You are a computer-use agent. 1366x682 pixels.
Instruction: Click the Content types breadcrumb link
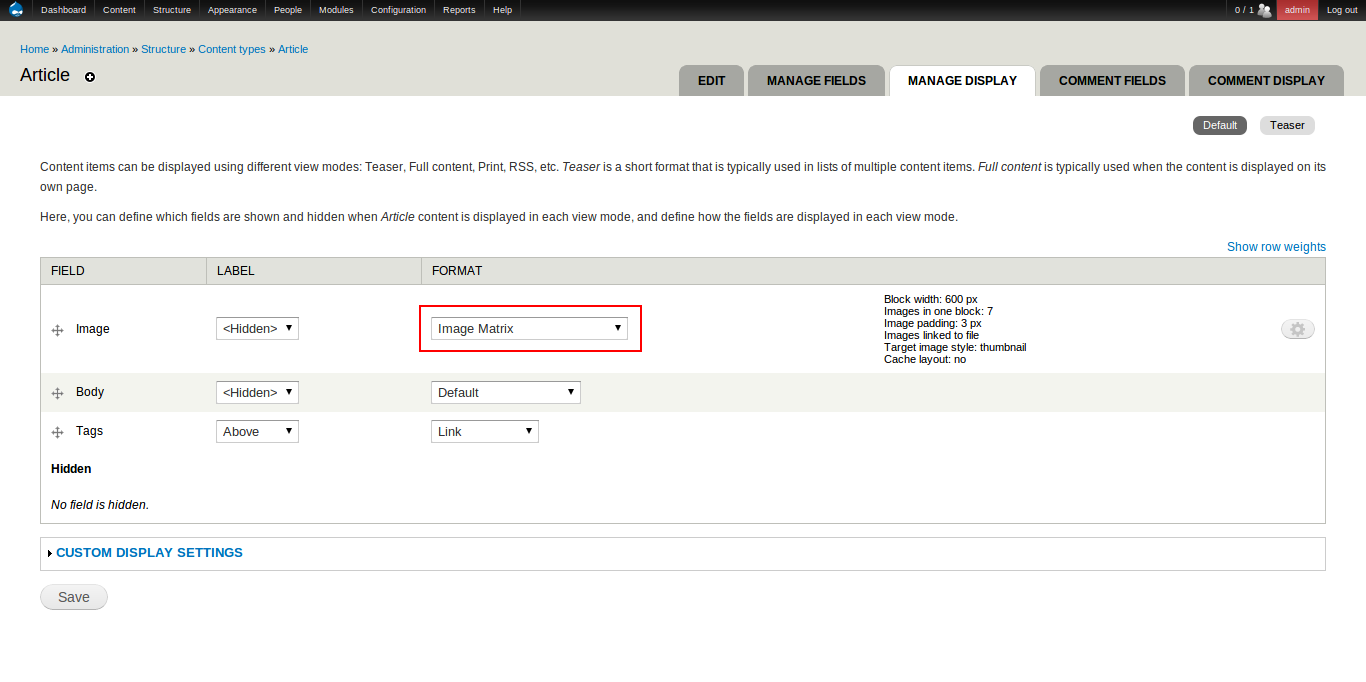(x=232, y=49)
